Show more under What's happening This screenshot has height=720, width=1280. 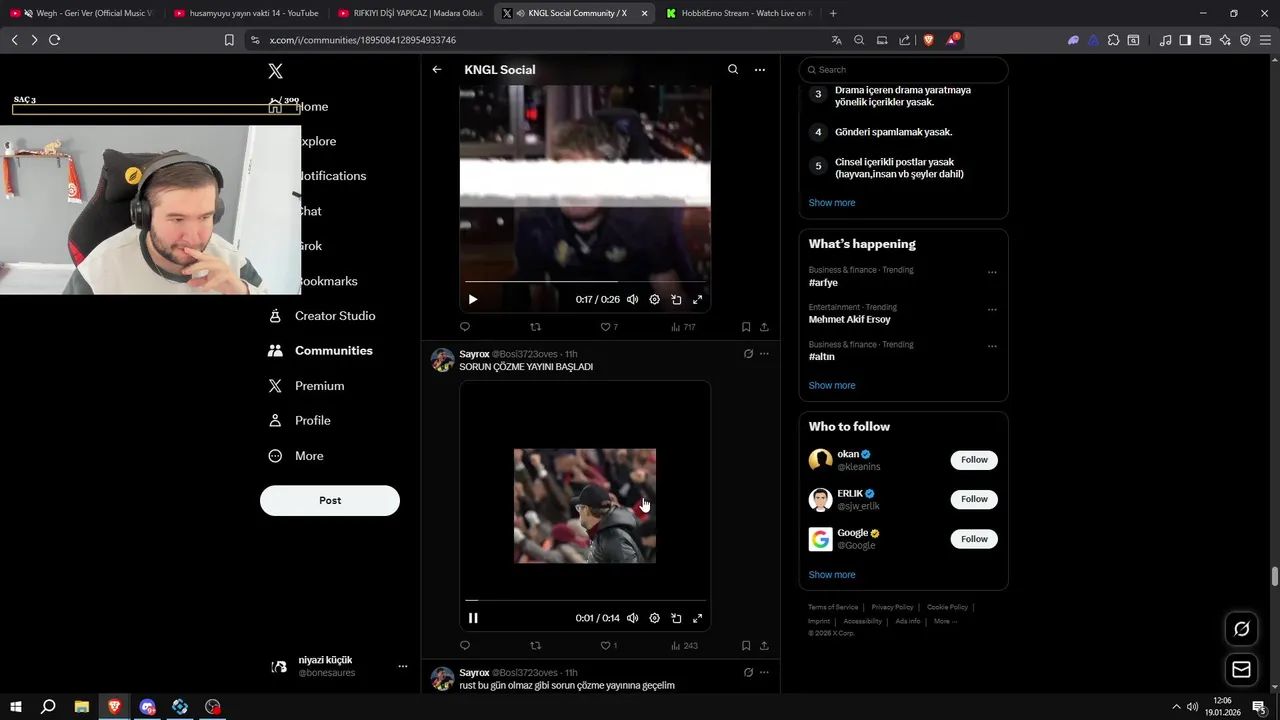[x=832, y=386]
